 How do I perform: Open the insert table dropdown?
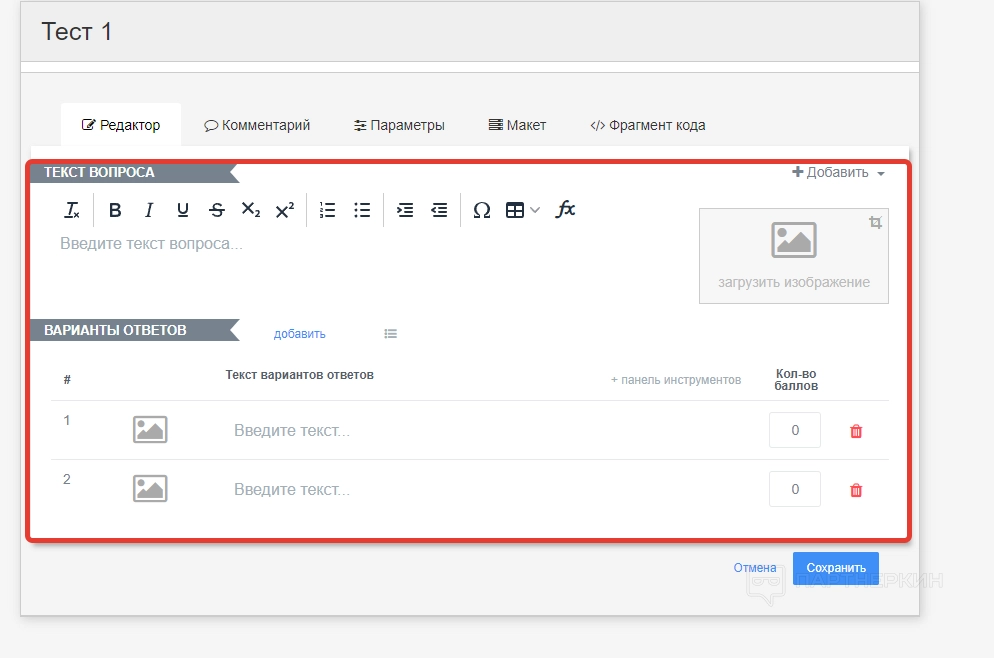522,210
